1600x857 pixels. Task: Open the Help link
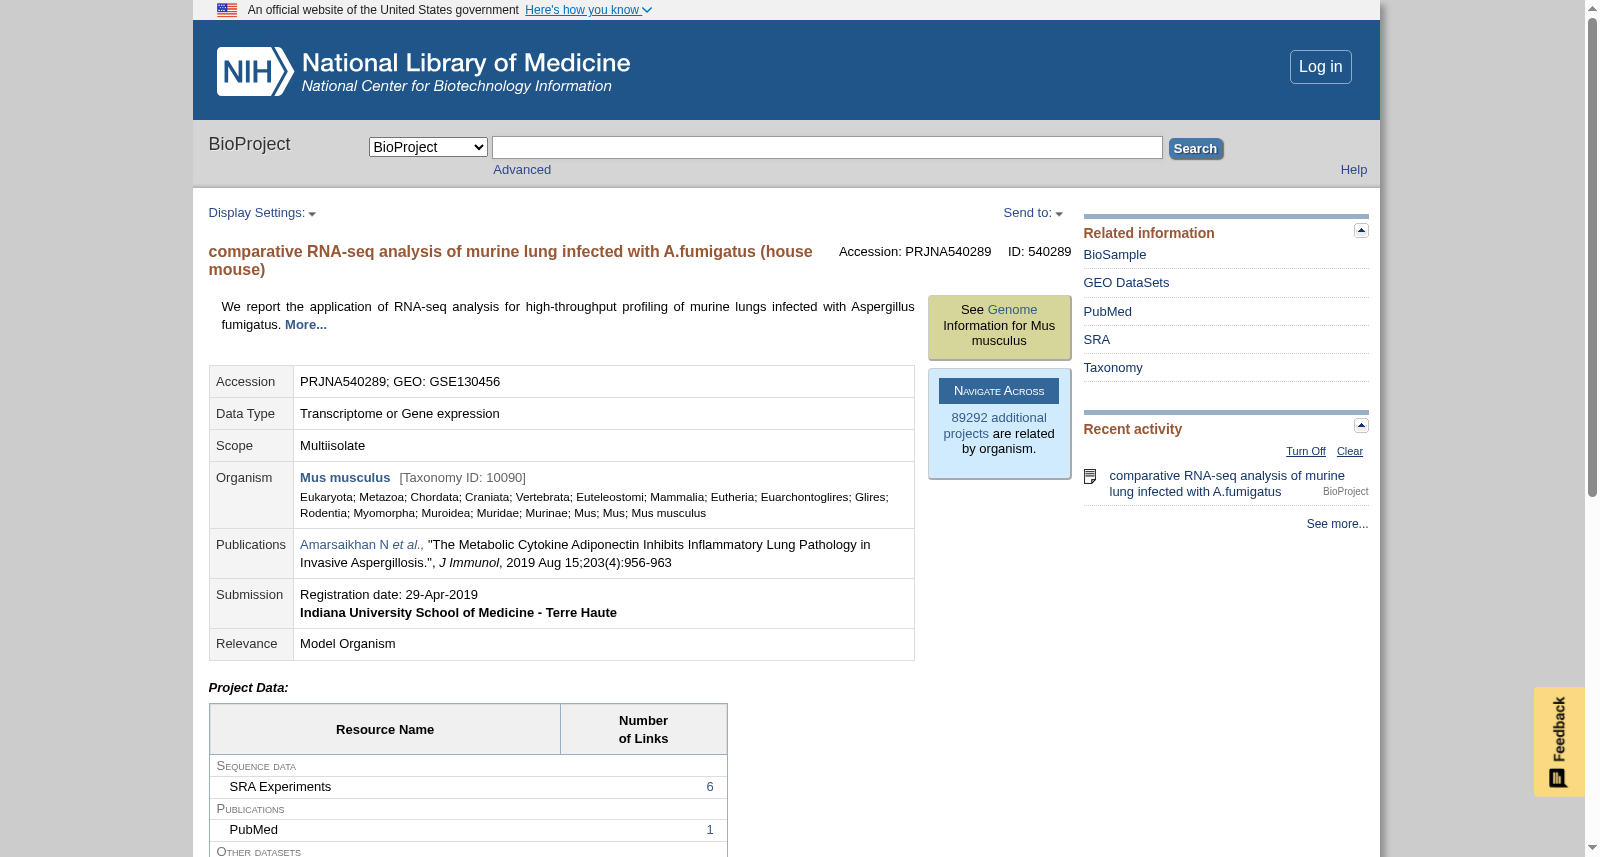click(1353, 170)
